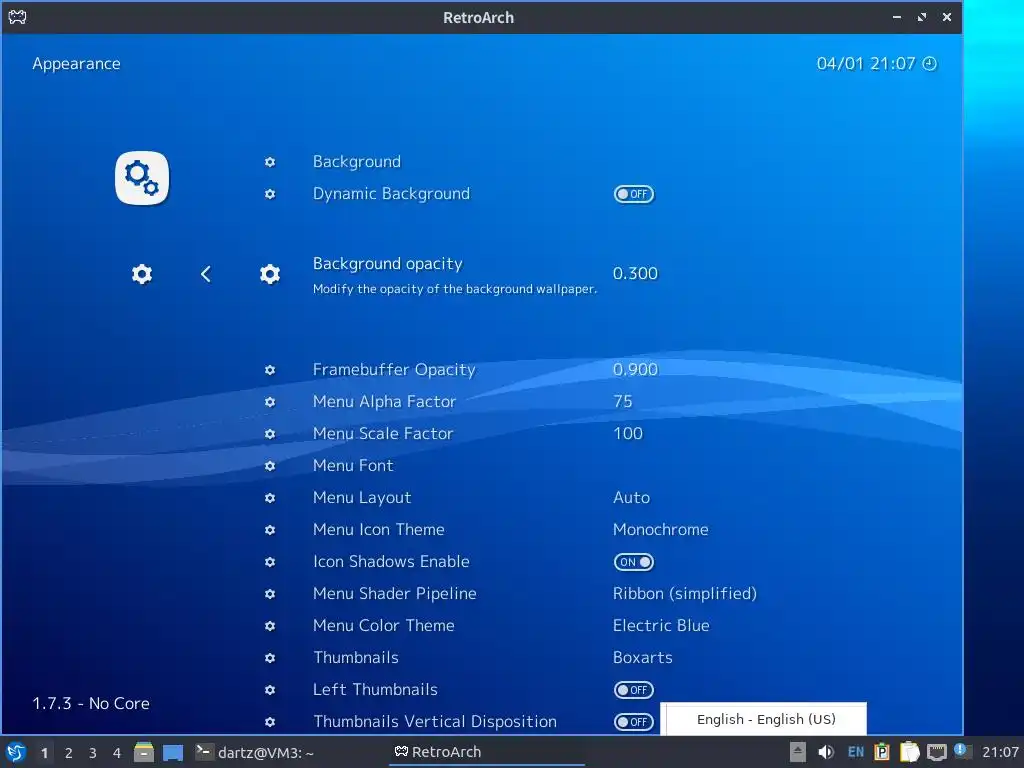Toggle the Left Thumbnails switch
Image resolution: width=1024 pixels, height=768 pixels.
(x=633, y=690)
